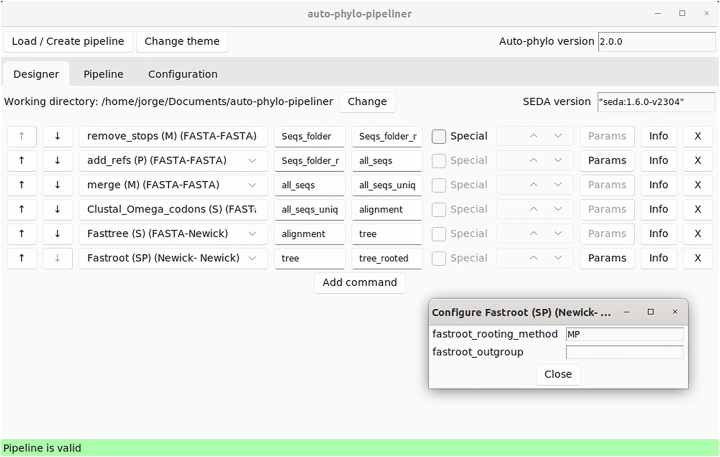
Task: Delete the Fastroot command with X
Action: pos(697,258)
